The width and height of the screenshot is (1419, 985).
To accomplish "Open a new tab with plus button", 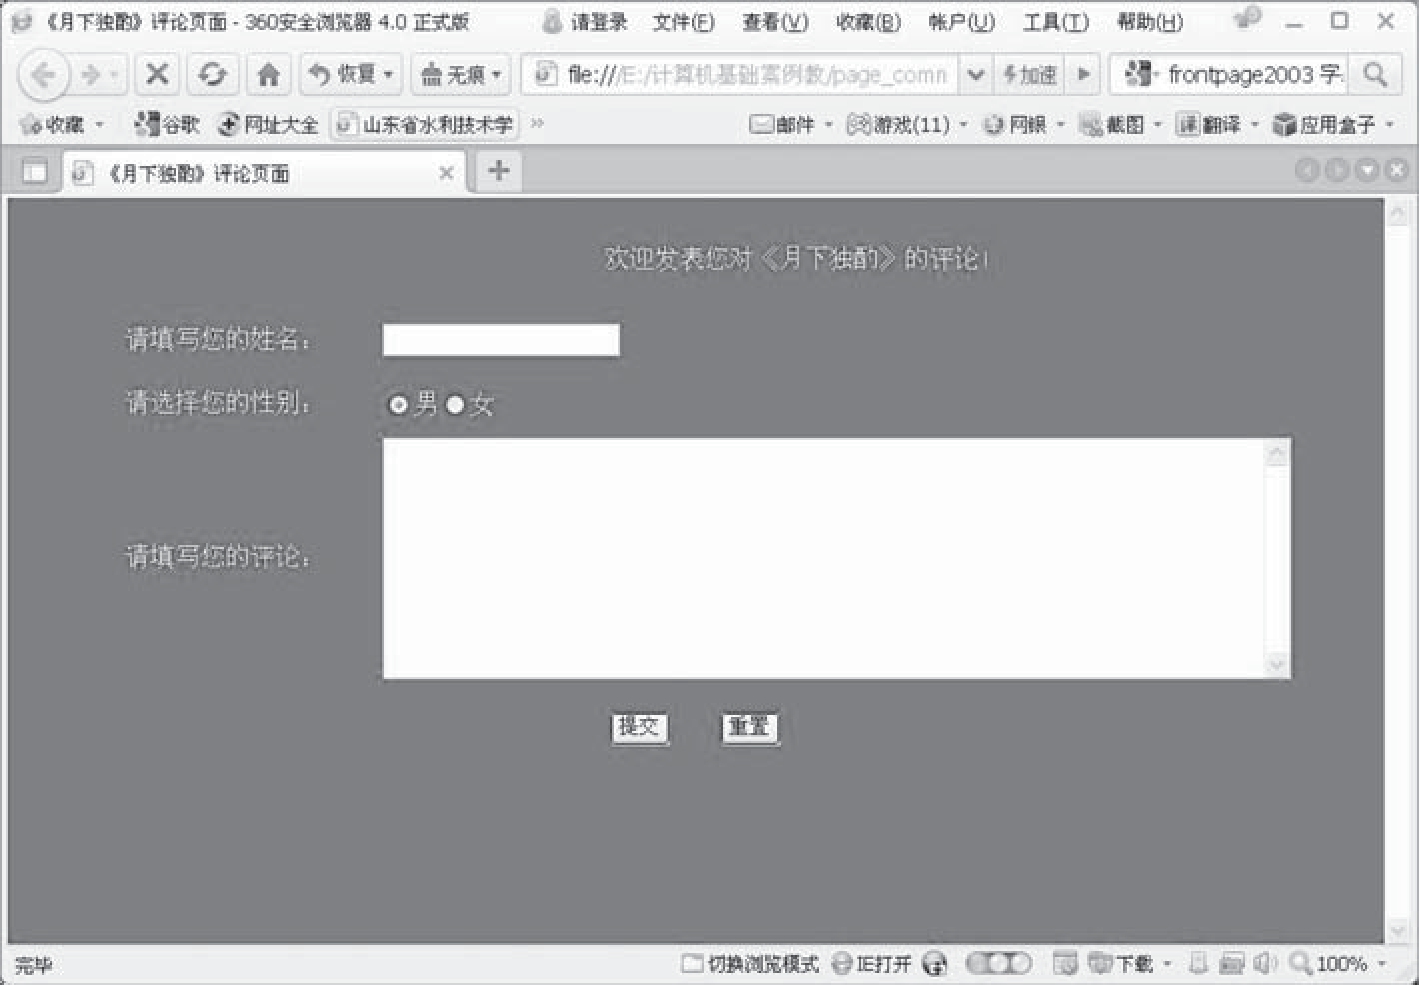I will [x=498, y=171].
